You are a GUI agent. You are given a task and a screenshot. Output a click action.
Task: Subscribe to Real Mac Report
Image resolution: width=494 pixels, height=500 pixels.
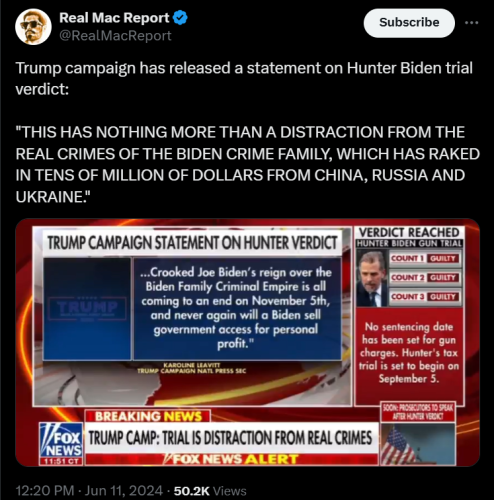[409, 23]
